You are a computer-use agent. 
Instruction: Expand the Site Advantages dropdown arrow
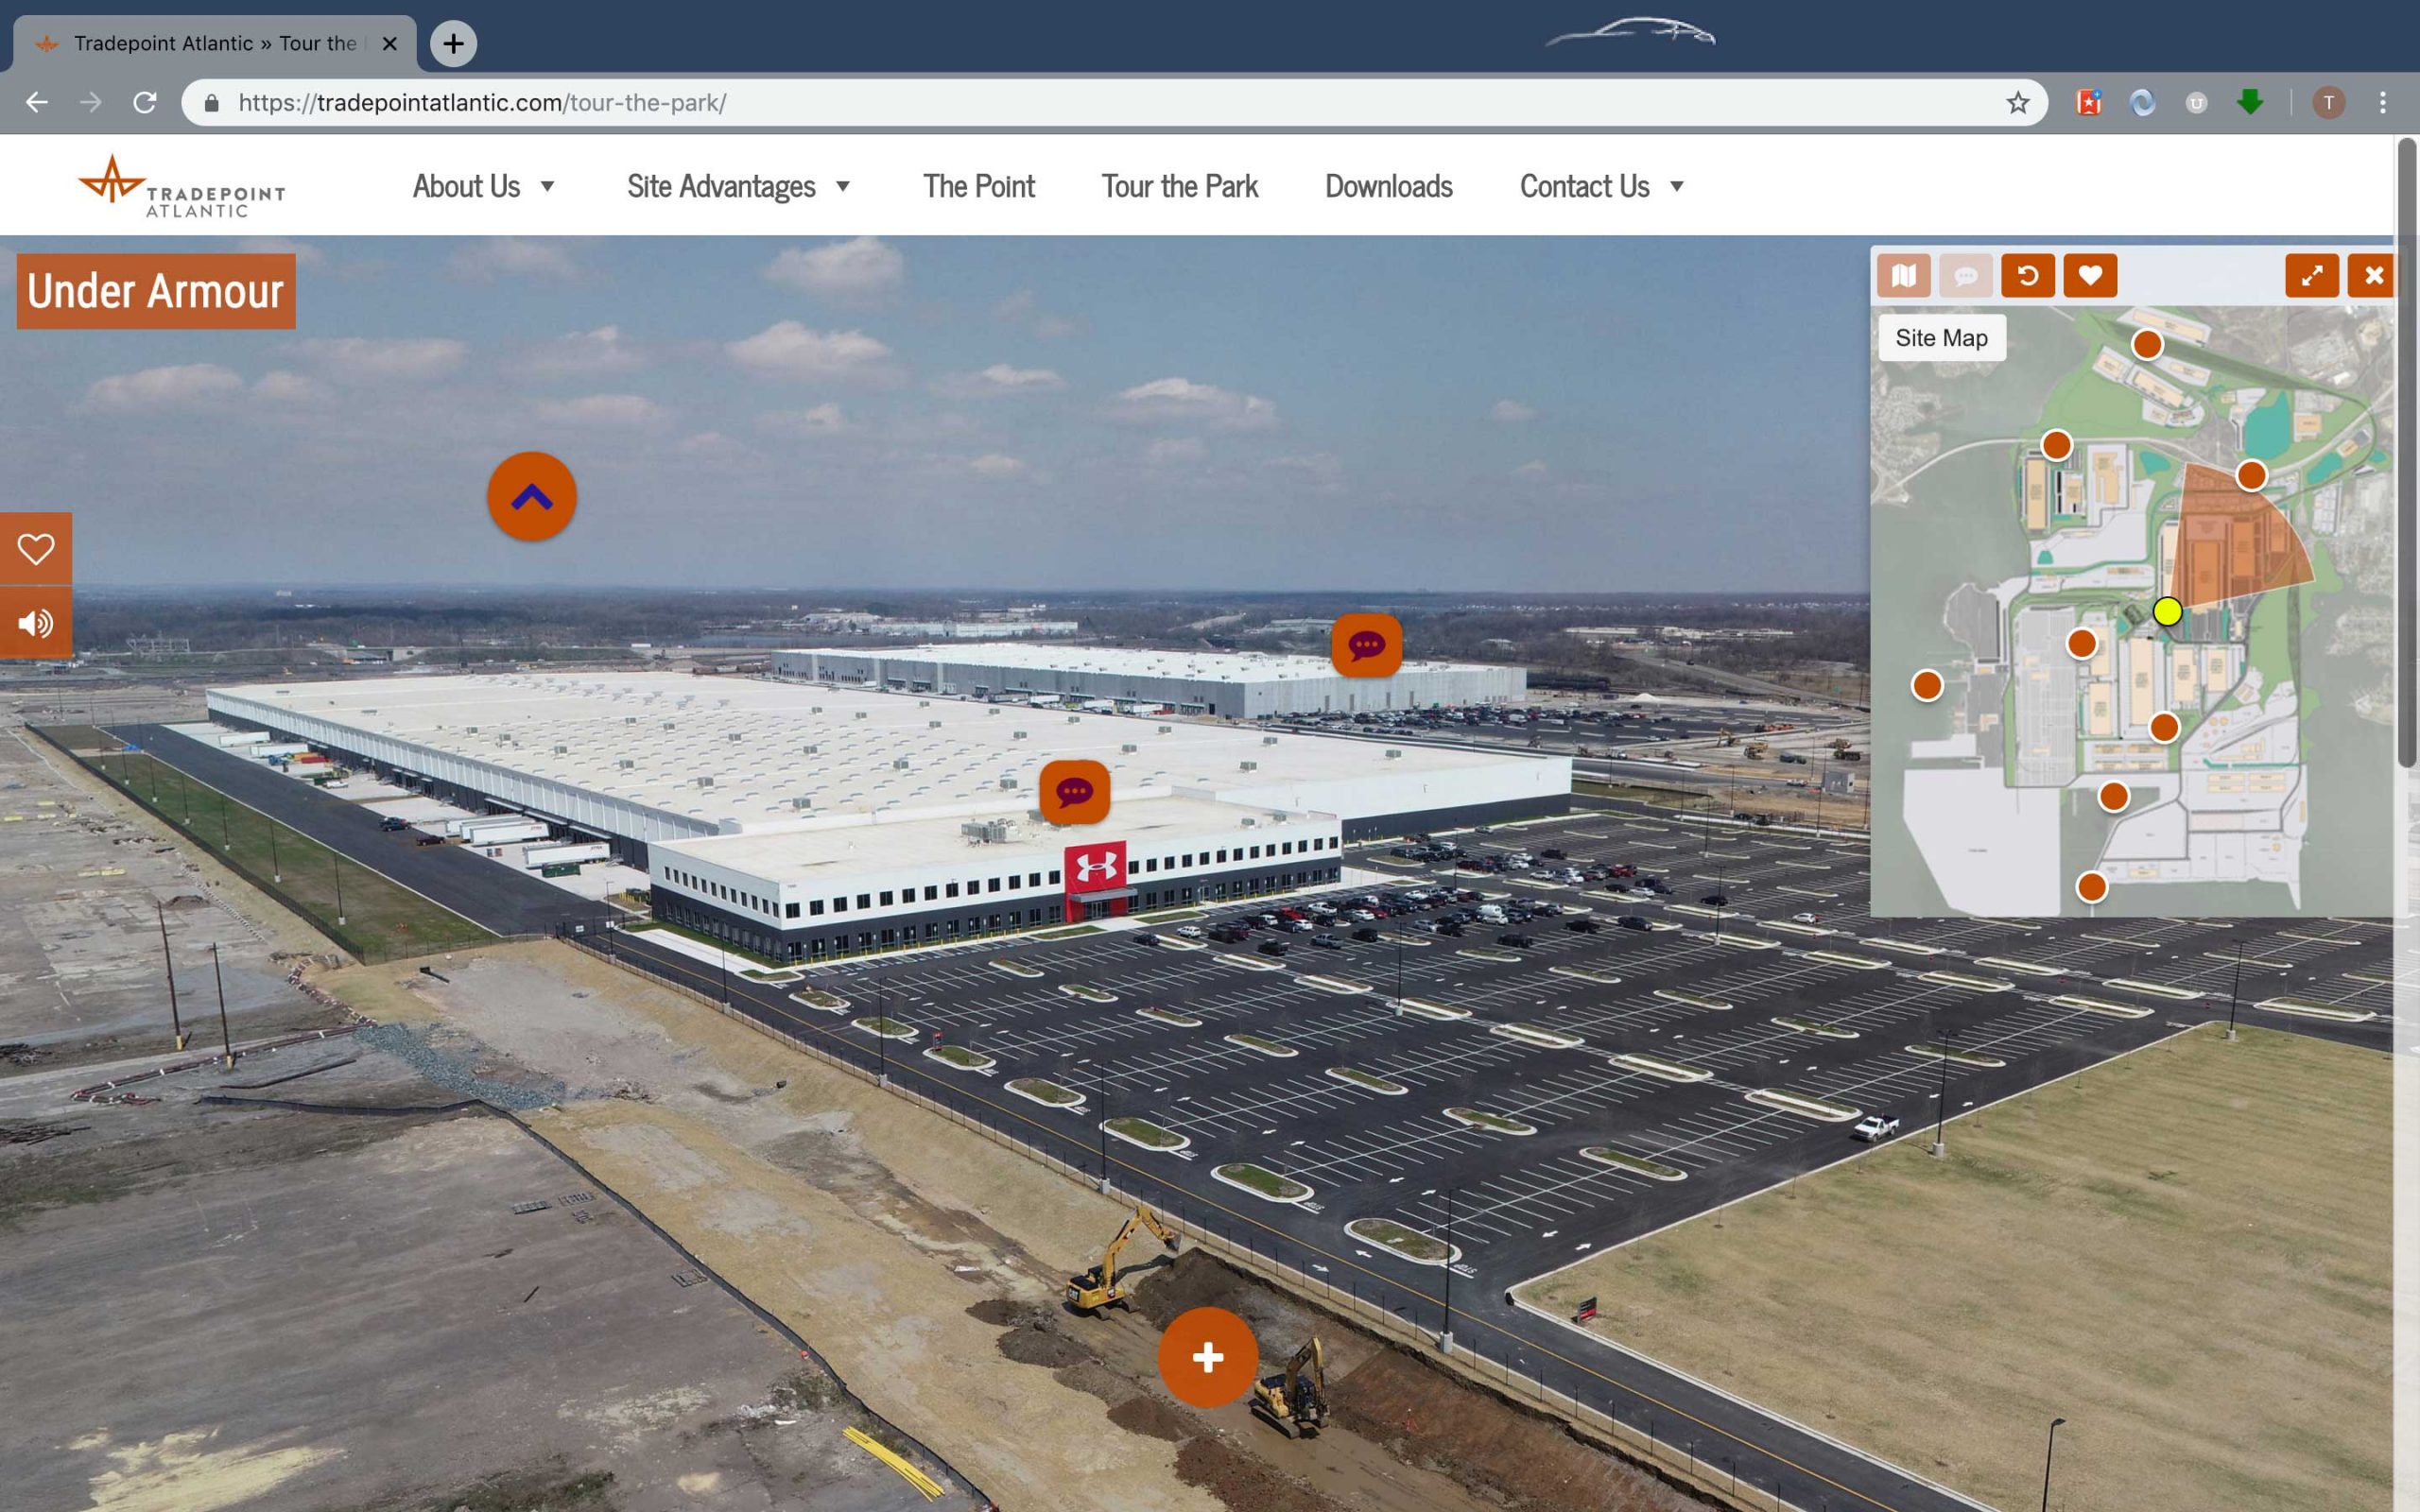842,187
